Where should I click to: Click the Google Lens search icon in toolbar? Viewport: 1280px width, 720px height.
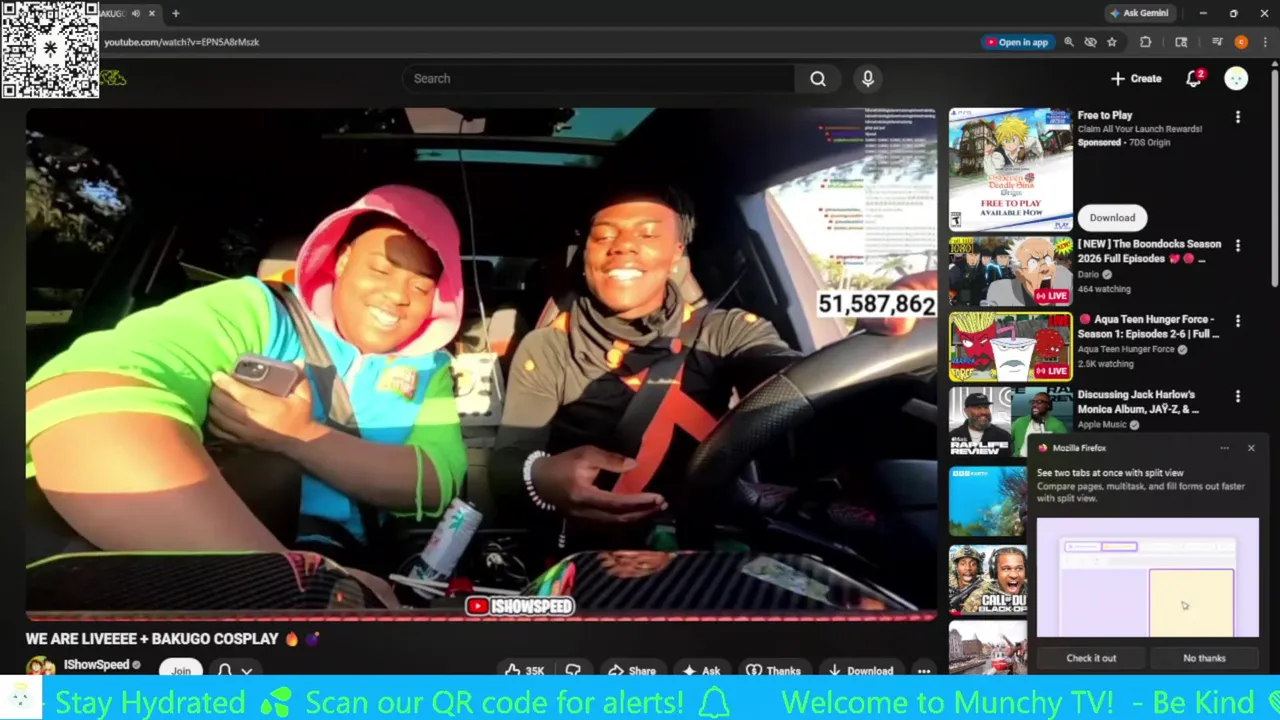pyautogui.click(x=1181, y=42)
